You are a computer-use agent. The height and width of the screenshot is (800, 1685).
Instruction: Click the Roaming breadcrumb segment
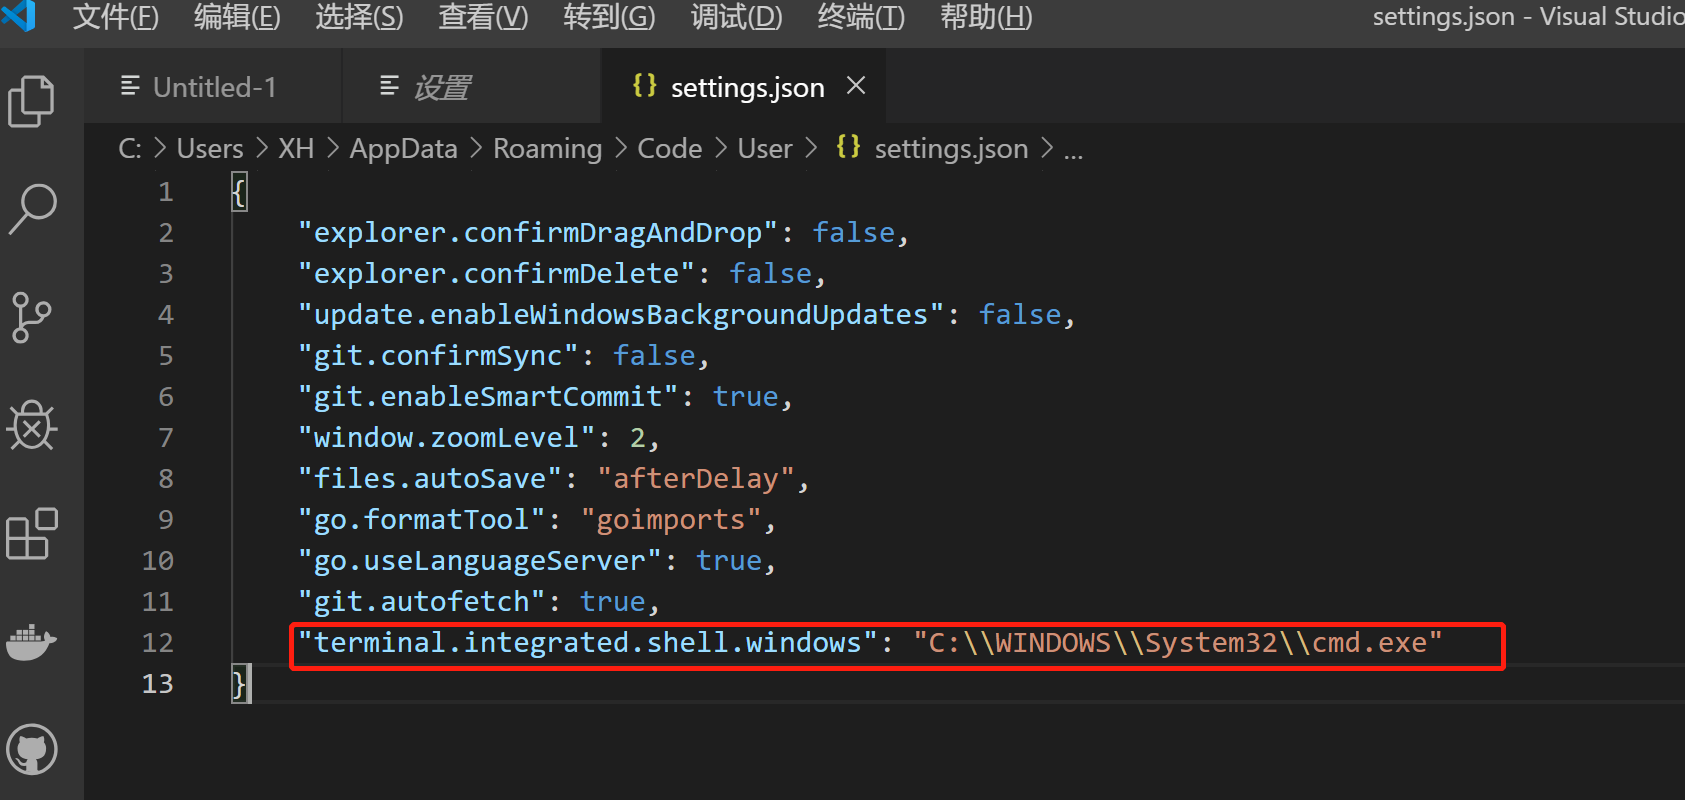click(x=548, y=148)
